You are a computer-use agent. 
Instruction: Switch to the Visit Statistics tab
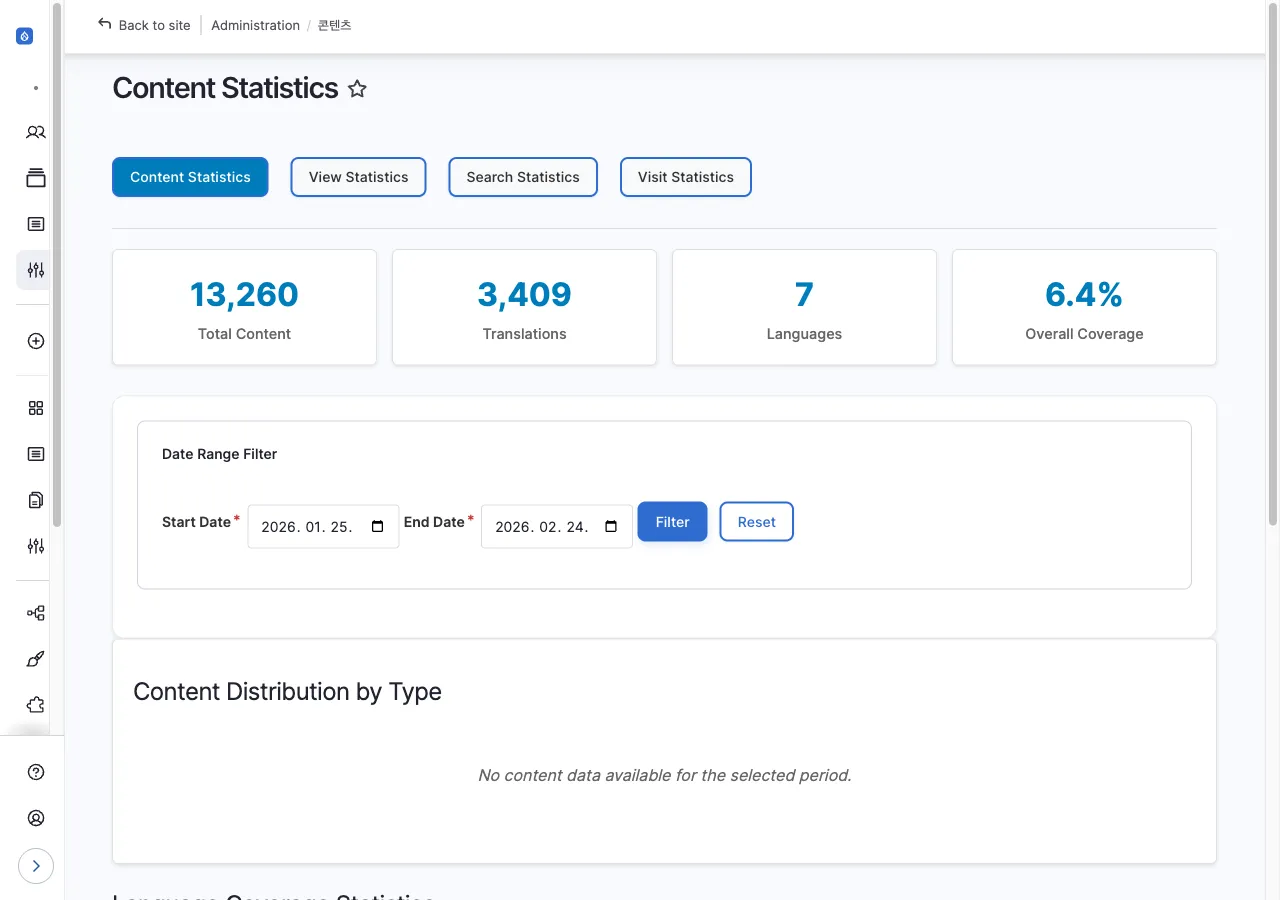click(x=685, y=177)
